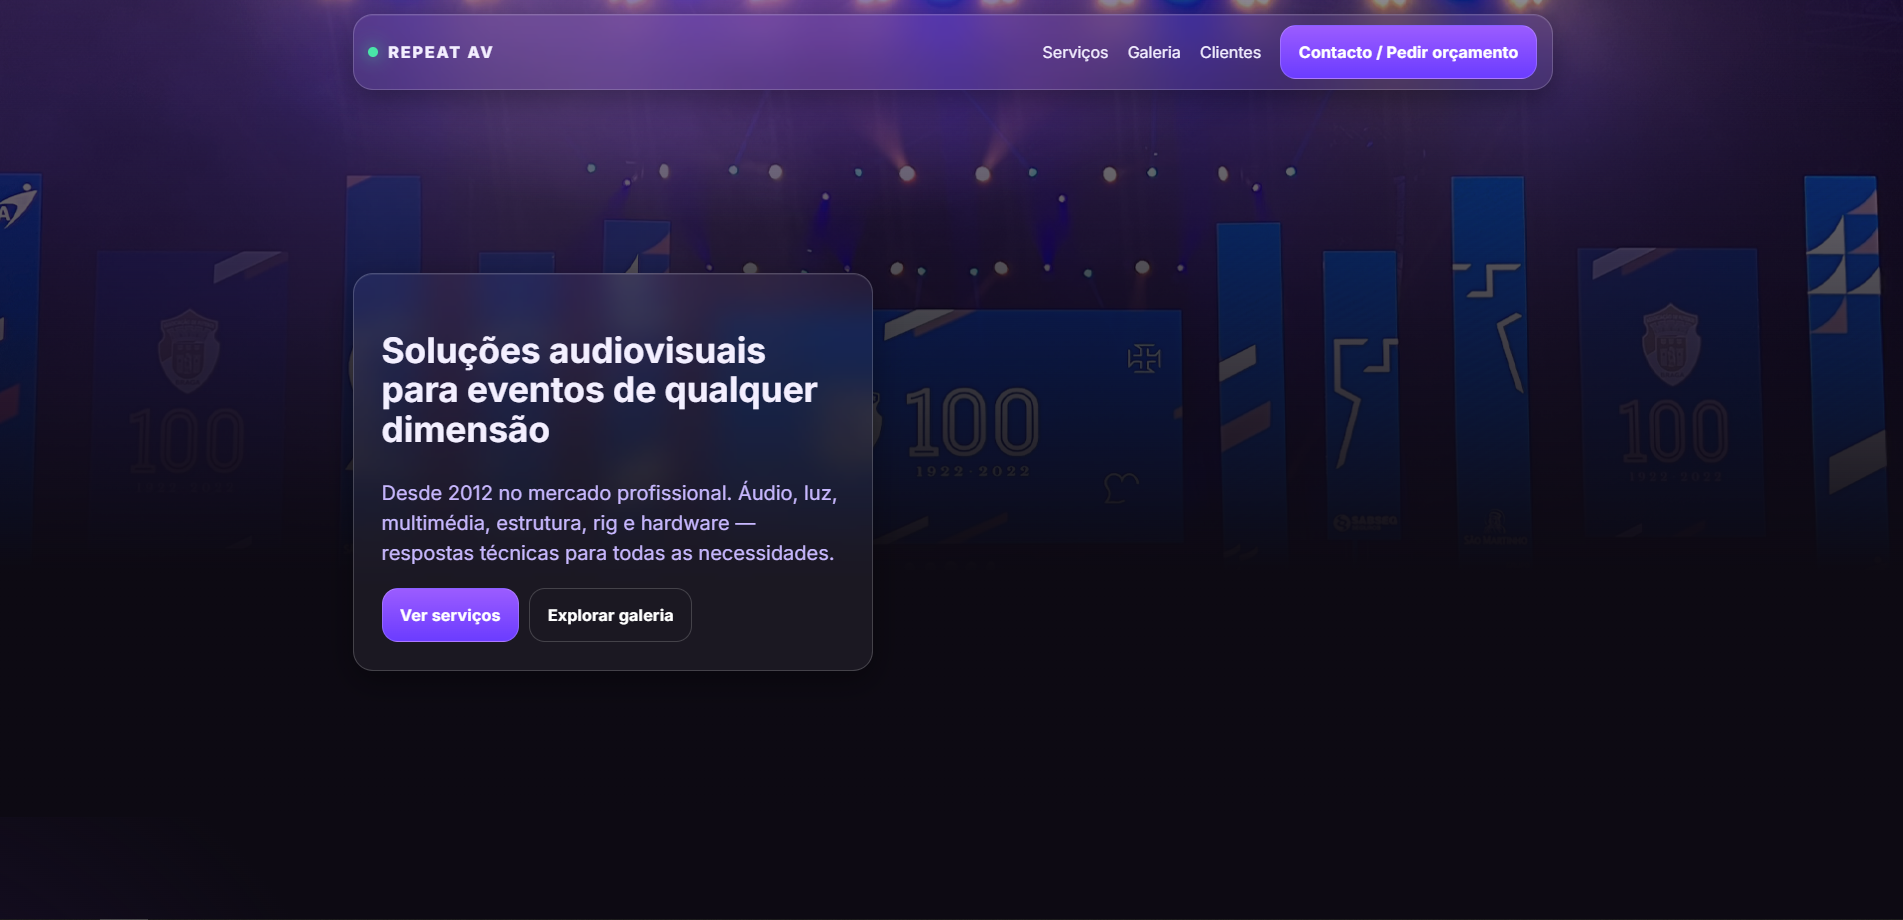1903x920 pixels.
Task: Click the Soluções audiovisuais hero heading
Action: 599,390
